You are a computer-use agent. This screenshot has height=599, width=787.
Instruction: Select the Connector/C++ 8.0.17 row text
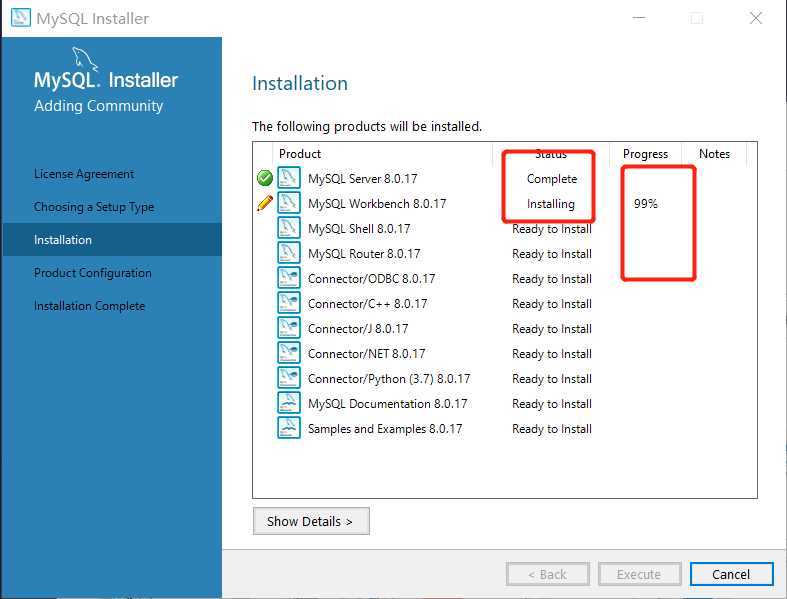tap(367, 304)
